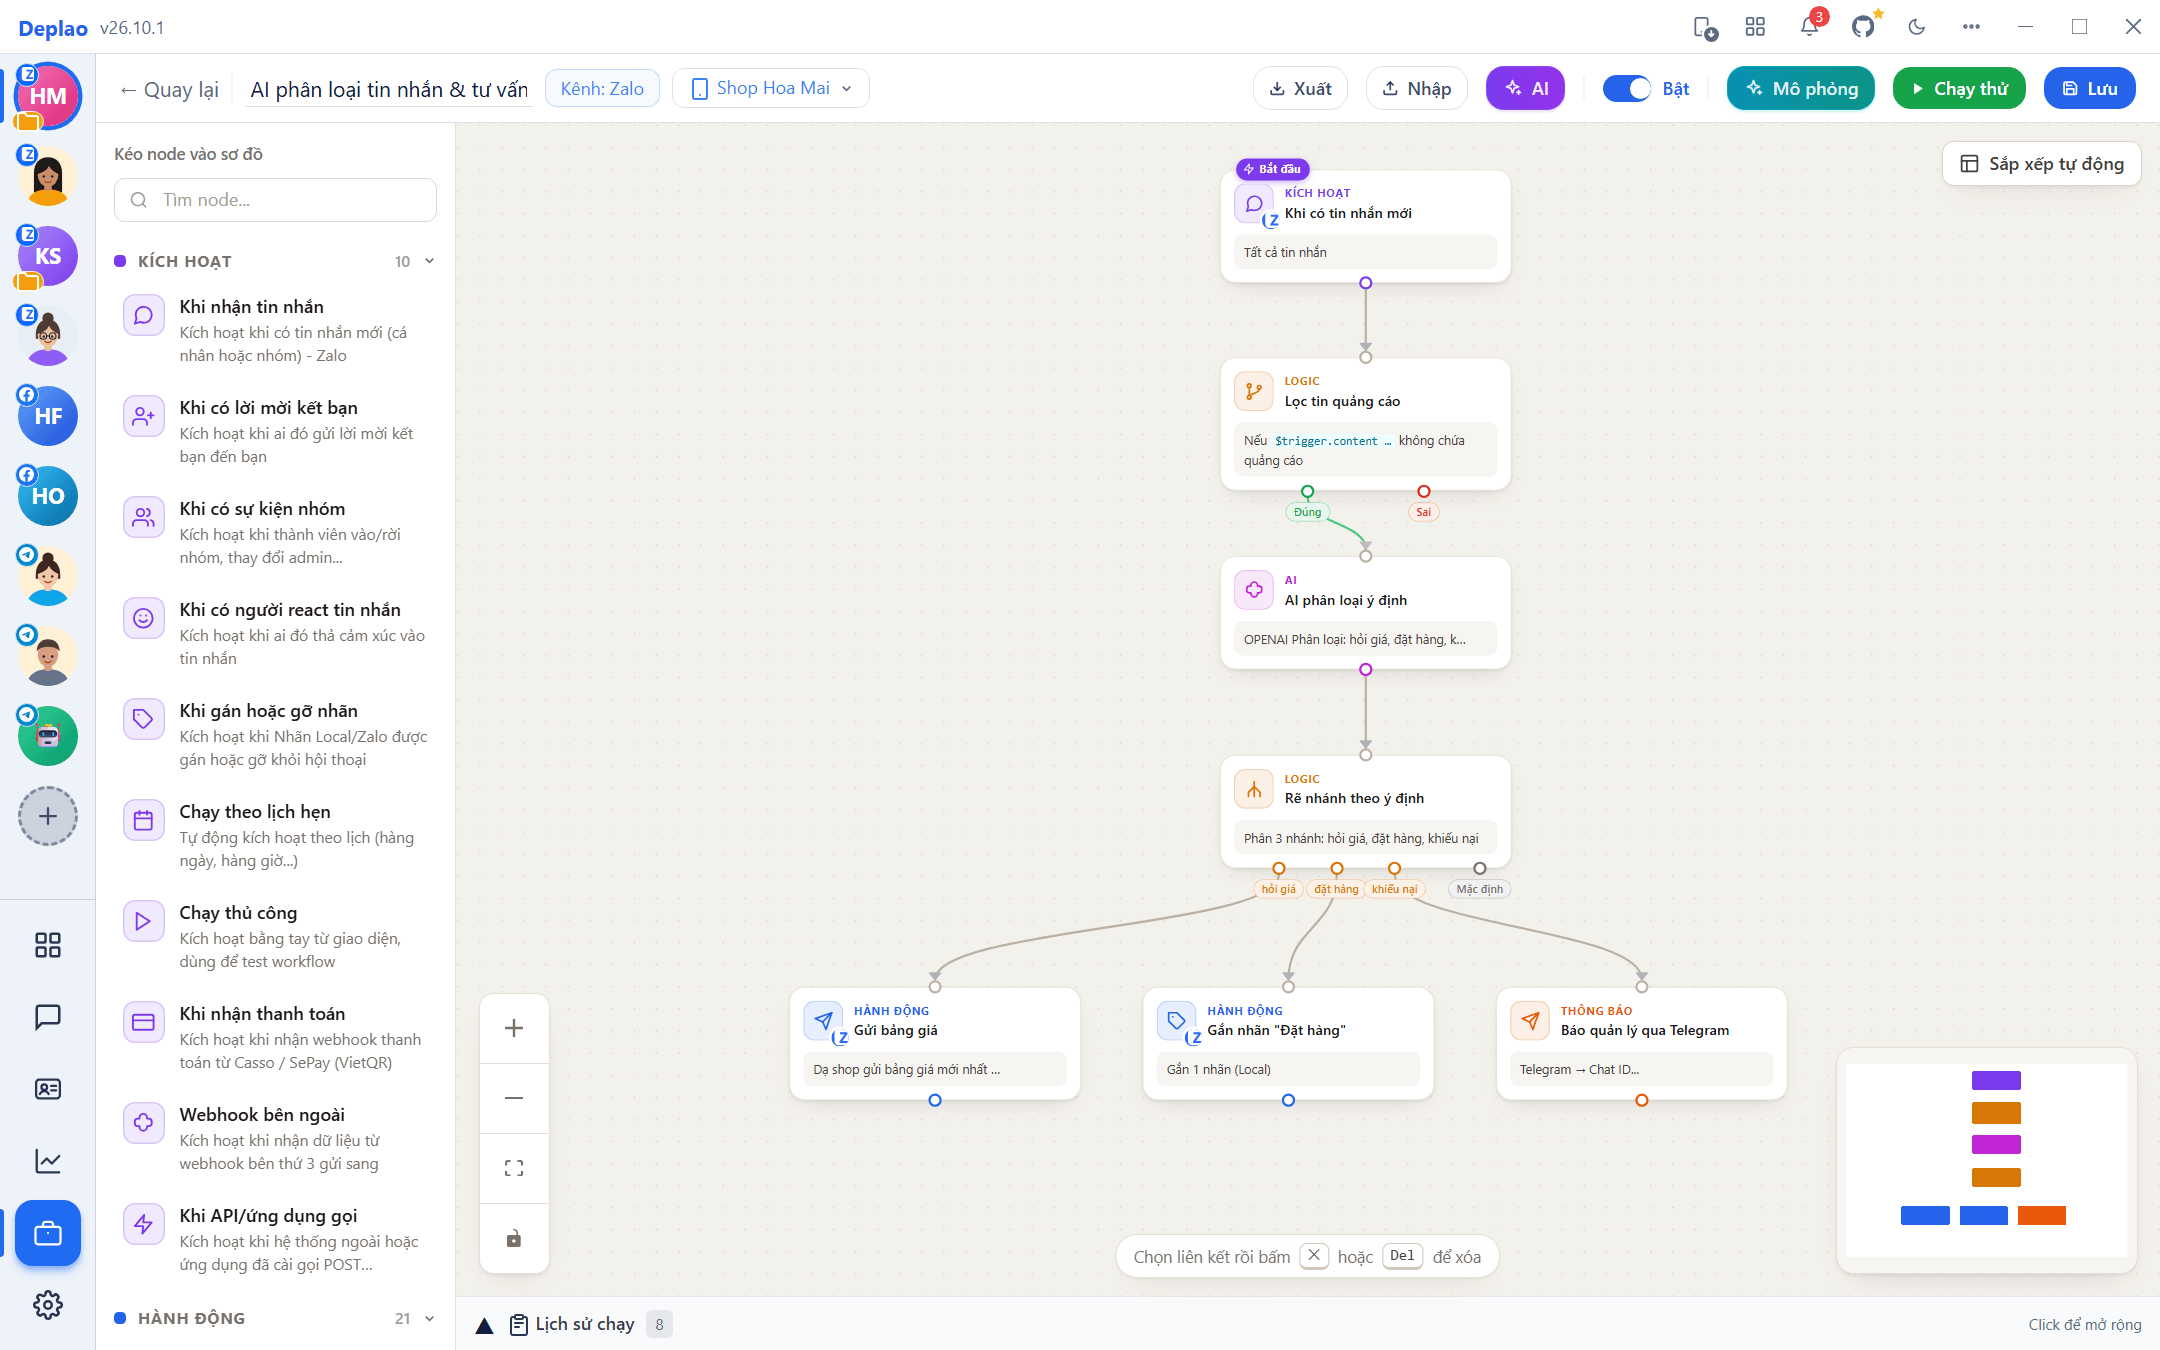2160x1350 pixels.
Task: Click the add device icon in title bar
Action: click(x=1705, y=27)
